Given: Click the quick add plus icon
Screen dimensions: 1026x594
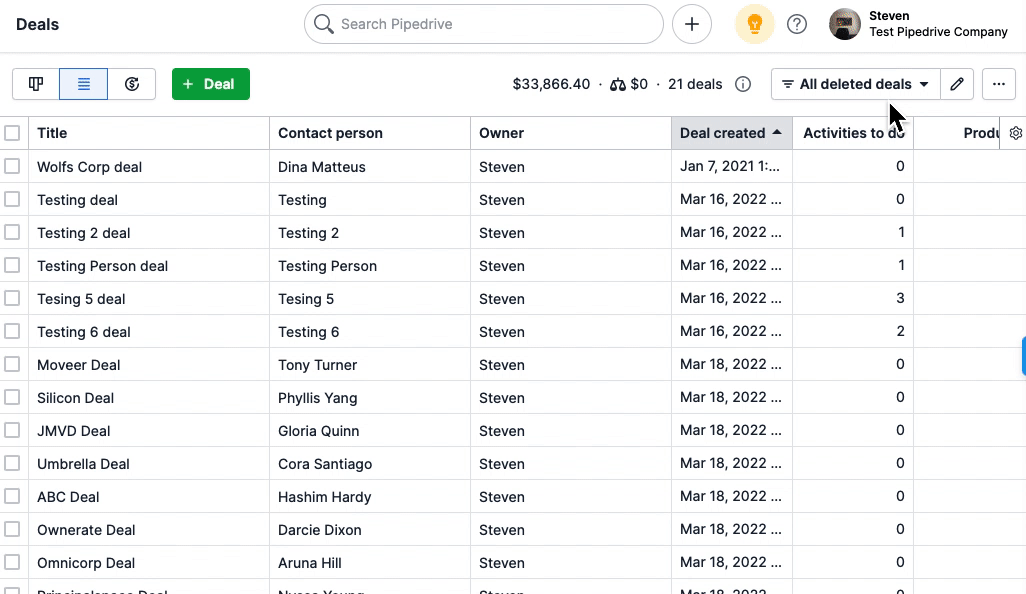Looking at the screenshot, I should (692, 23).
